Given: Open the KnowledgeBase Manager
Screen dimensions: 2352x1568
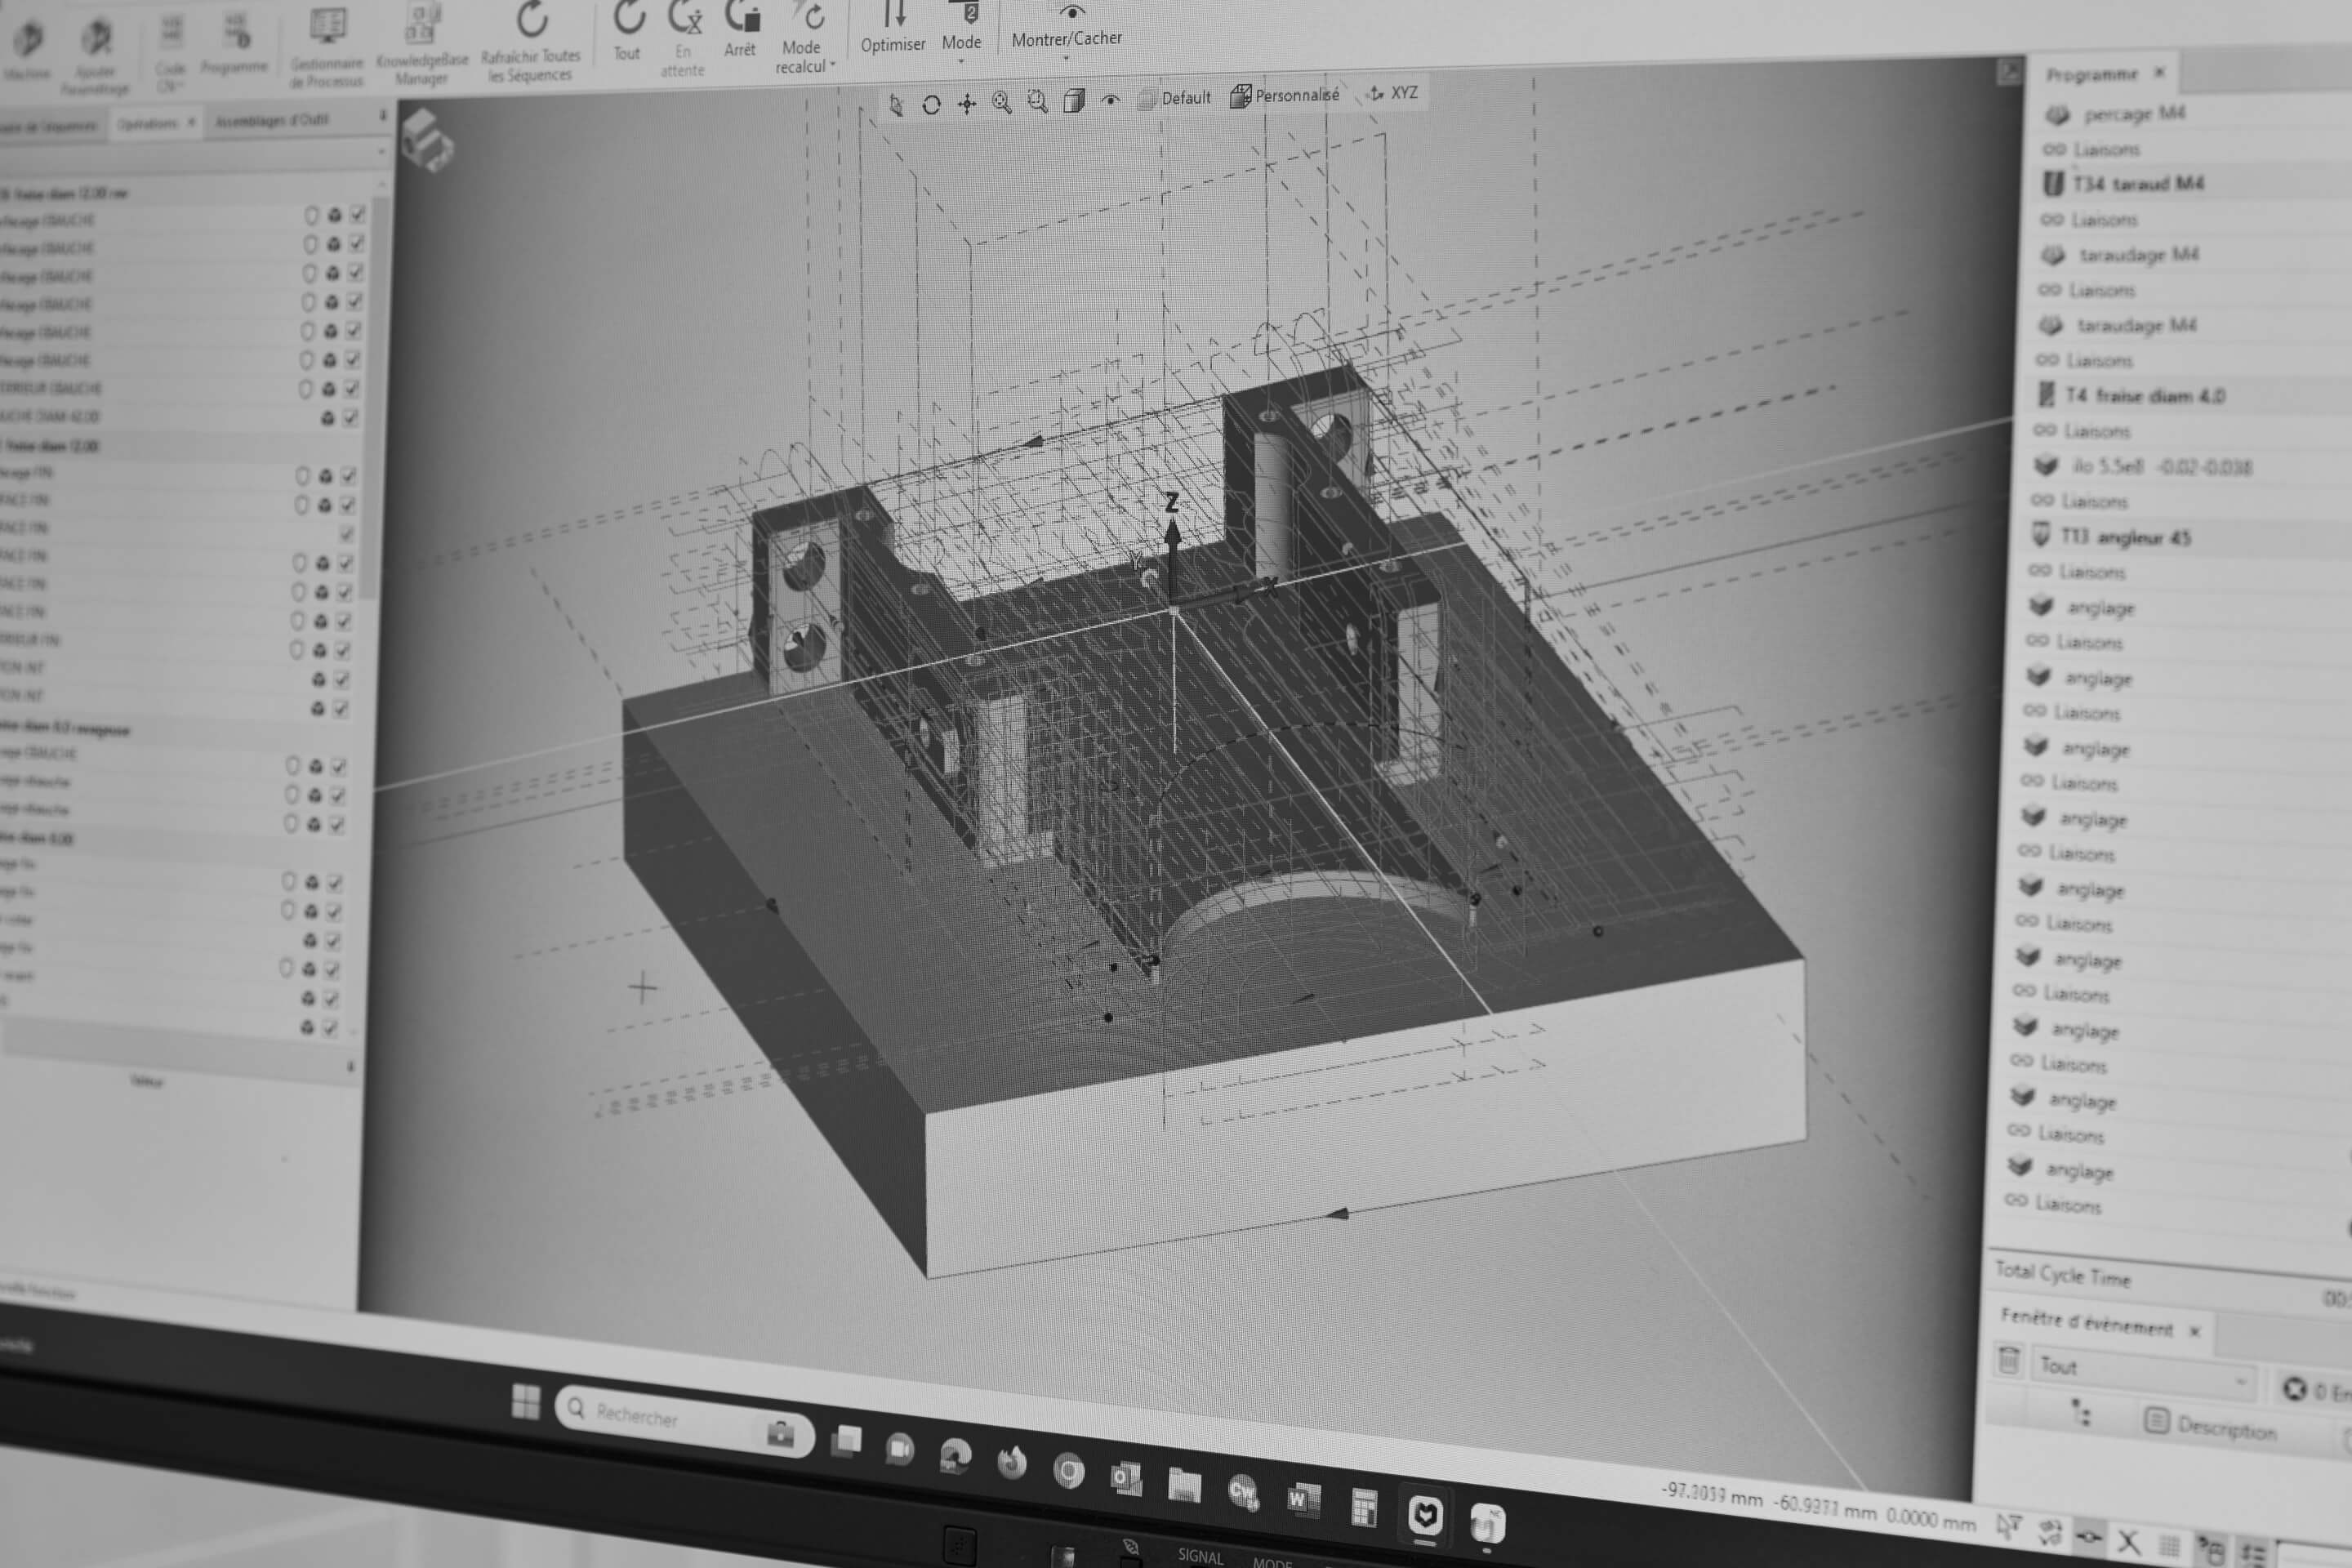Looking at the screenshot, I should tap(424, 44).
